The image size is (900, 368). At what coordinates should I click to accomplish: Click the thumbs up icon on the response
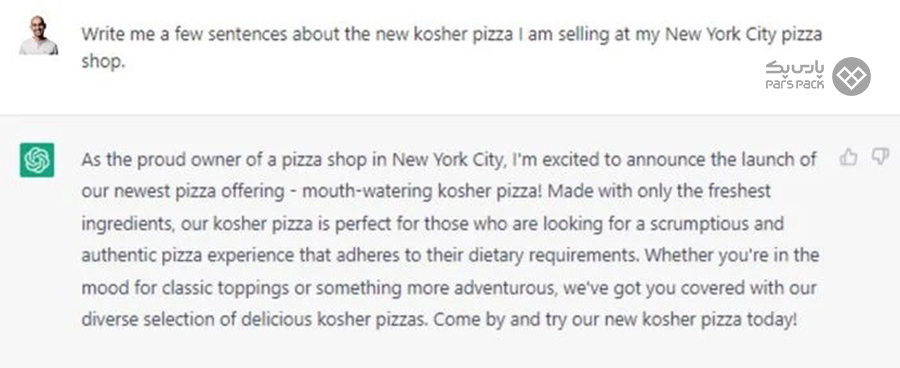point(848,156)
